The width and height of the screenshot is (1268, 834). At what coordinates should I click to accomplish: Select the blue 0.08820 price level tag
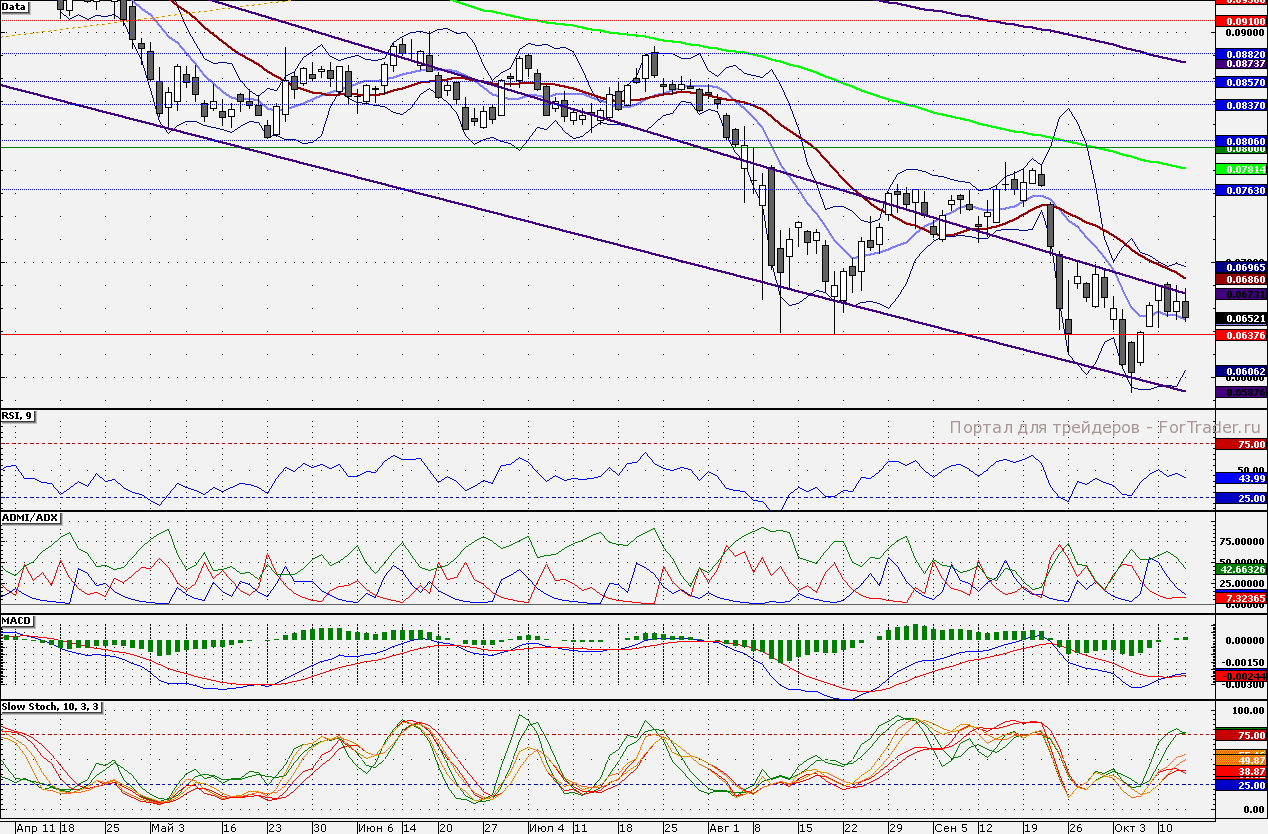tap(1240, 53)
